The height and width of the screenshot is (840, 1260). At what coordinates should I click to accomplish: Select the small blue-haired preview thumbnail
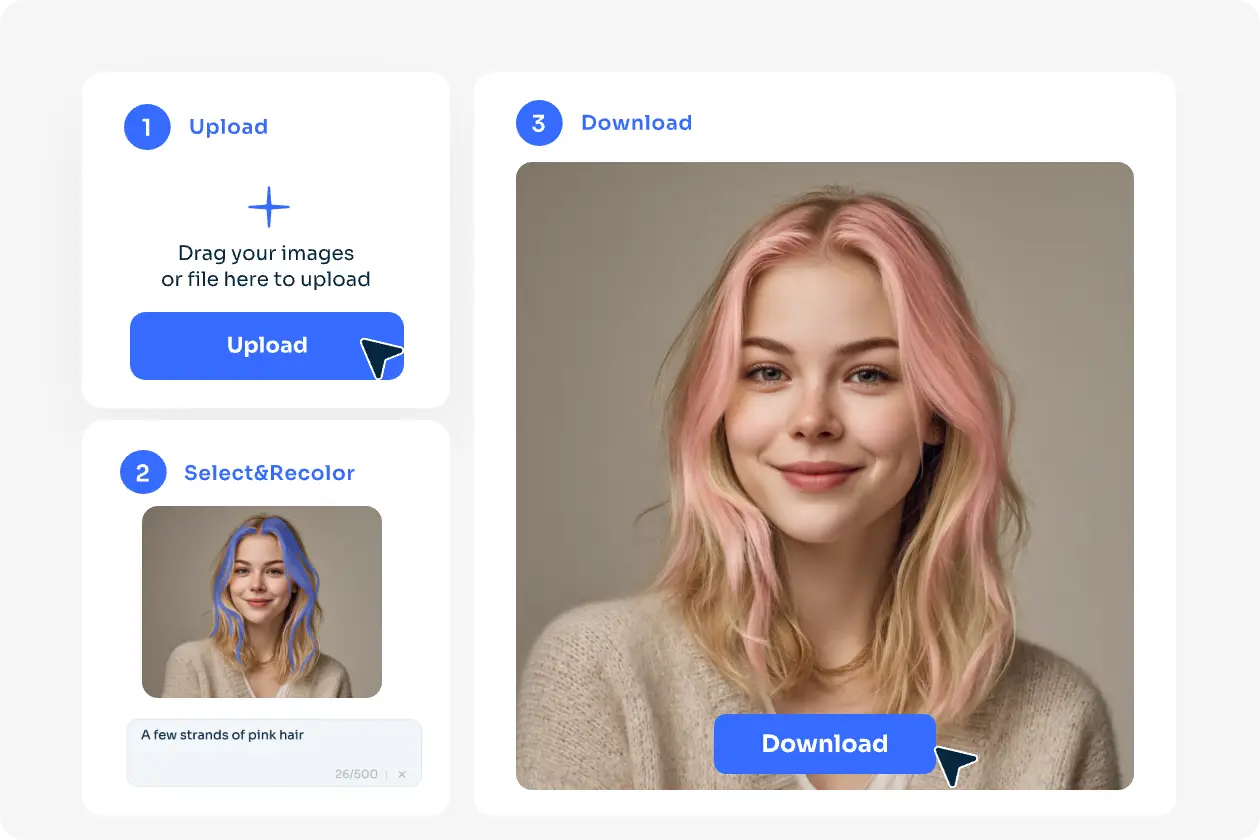(x=262, y=602)
